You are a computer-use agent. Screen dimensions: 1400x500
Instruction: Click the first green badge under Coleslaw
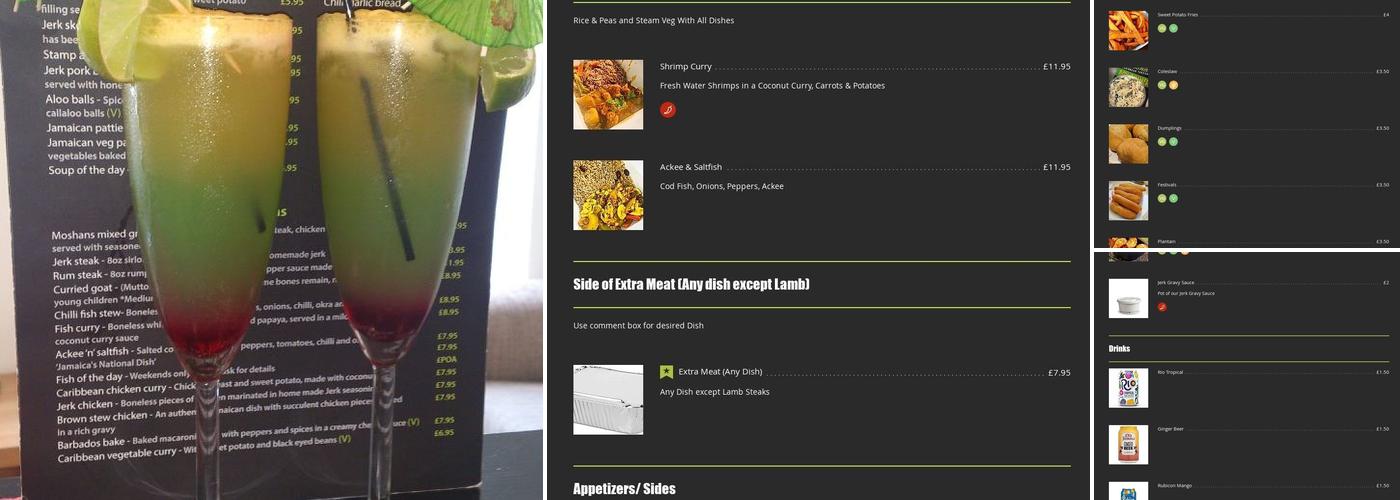(1162, 85)
